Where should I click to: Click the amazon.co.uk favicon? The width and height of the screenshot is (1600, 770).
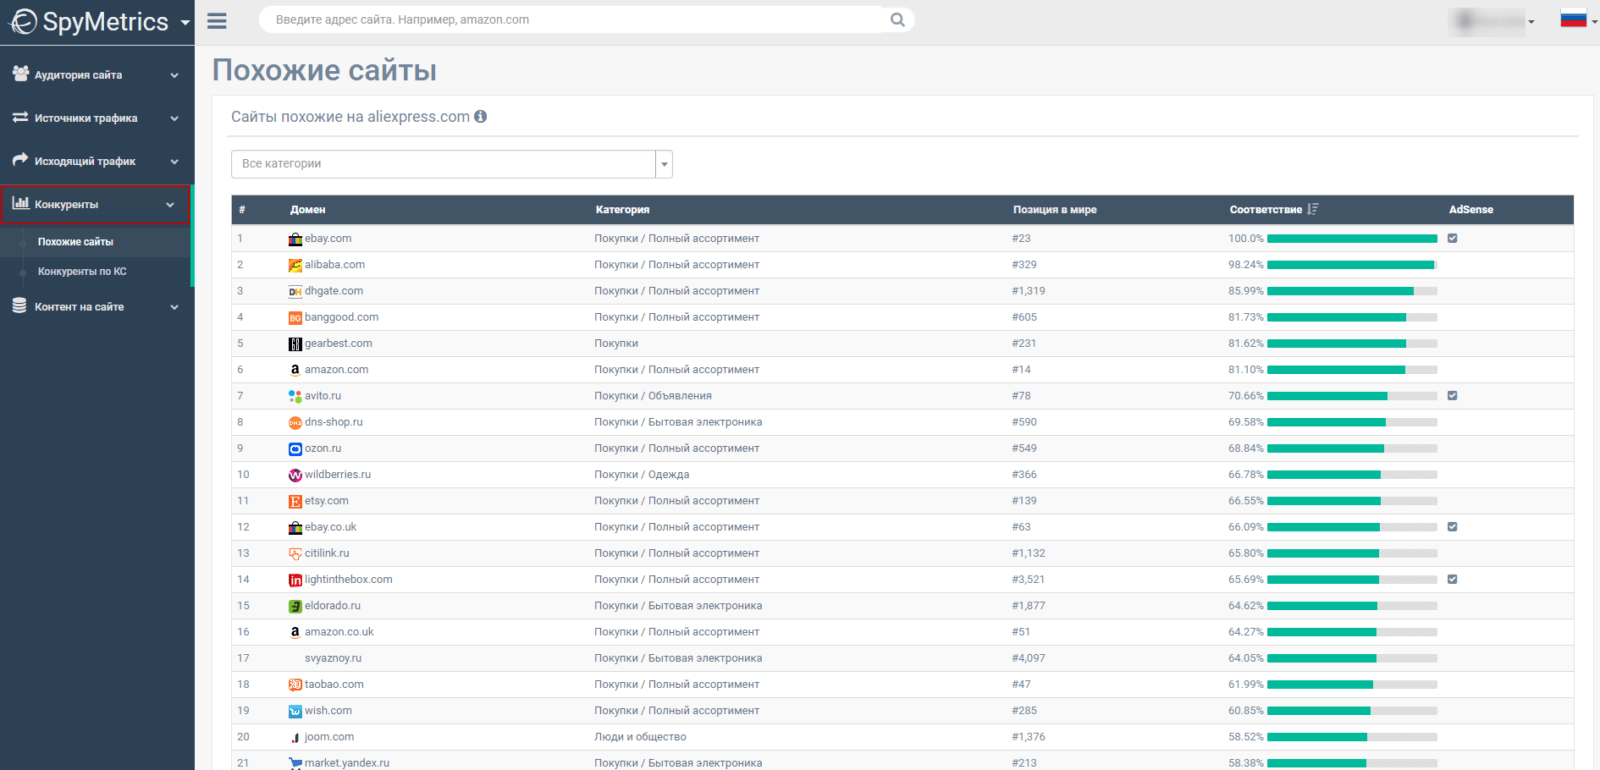point(295,632)
